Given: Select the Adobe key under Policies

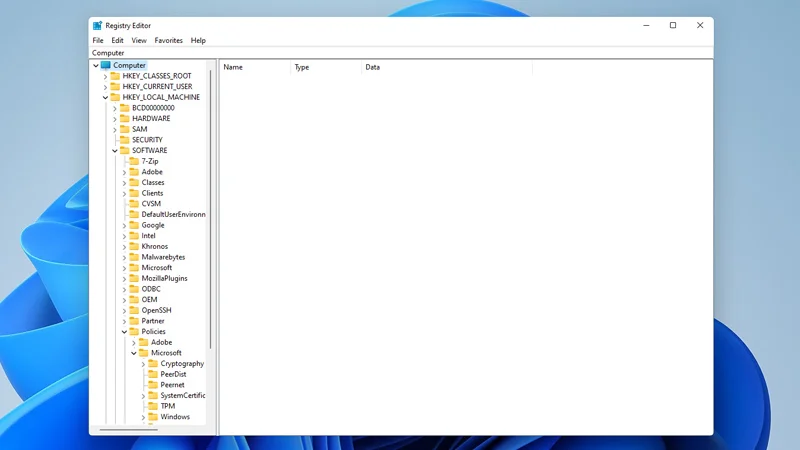Looking at the screenshot, I should (x=161, y=342).
